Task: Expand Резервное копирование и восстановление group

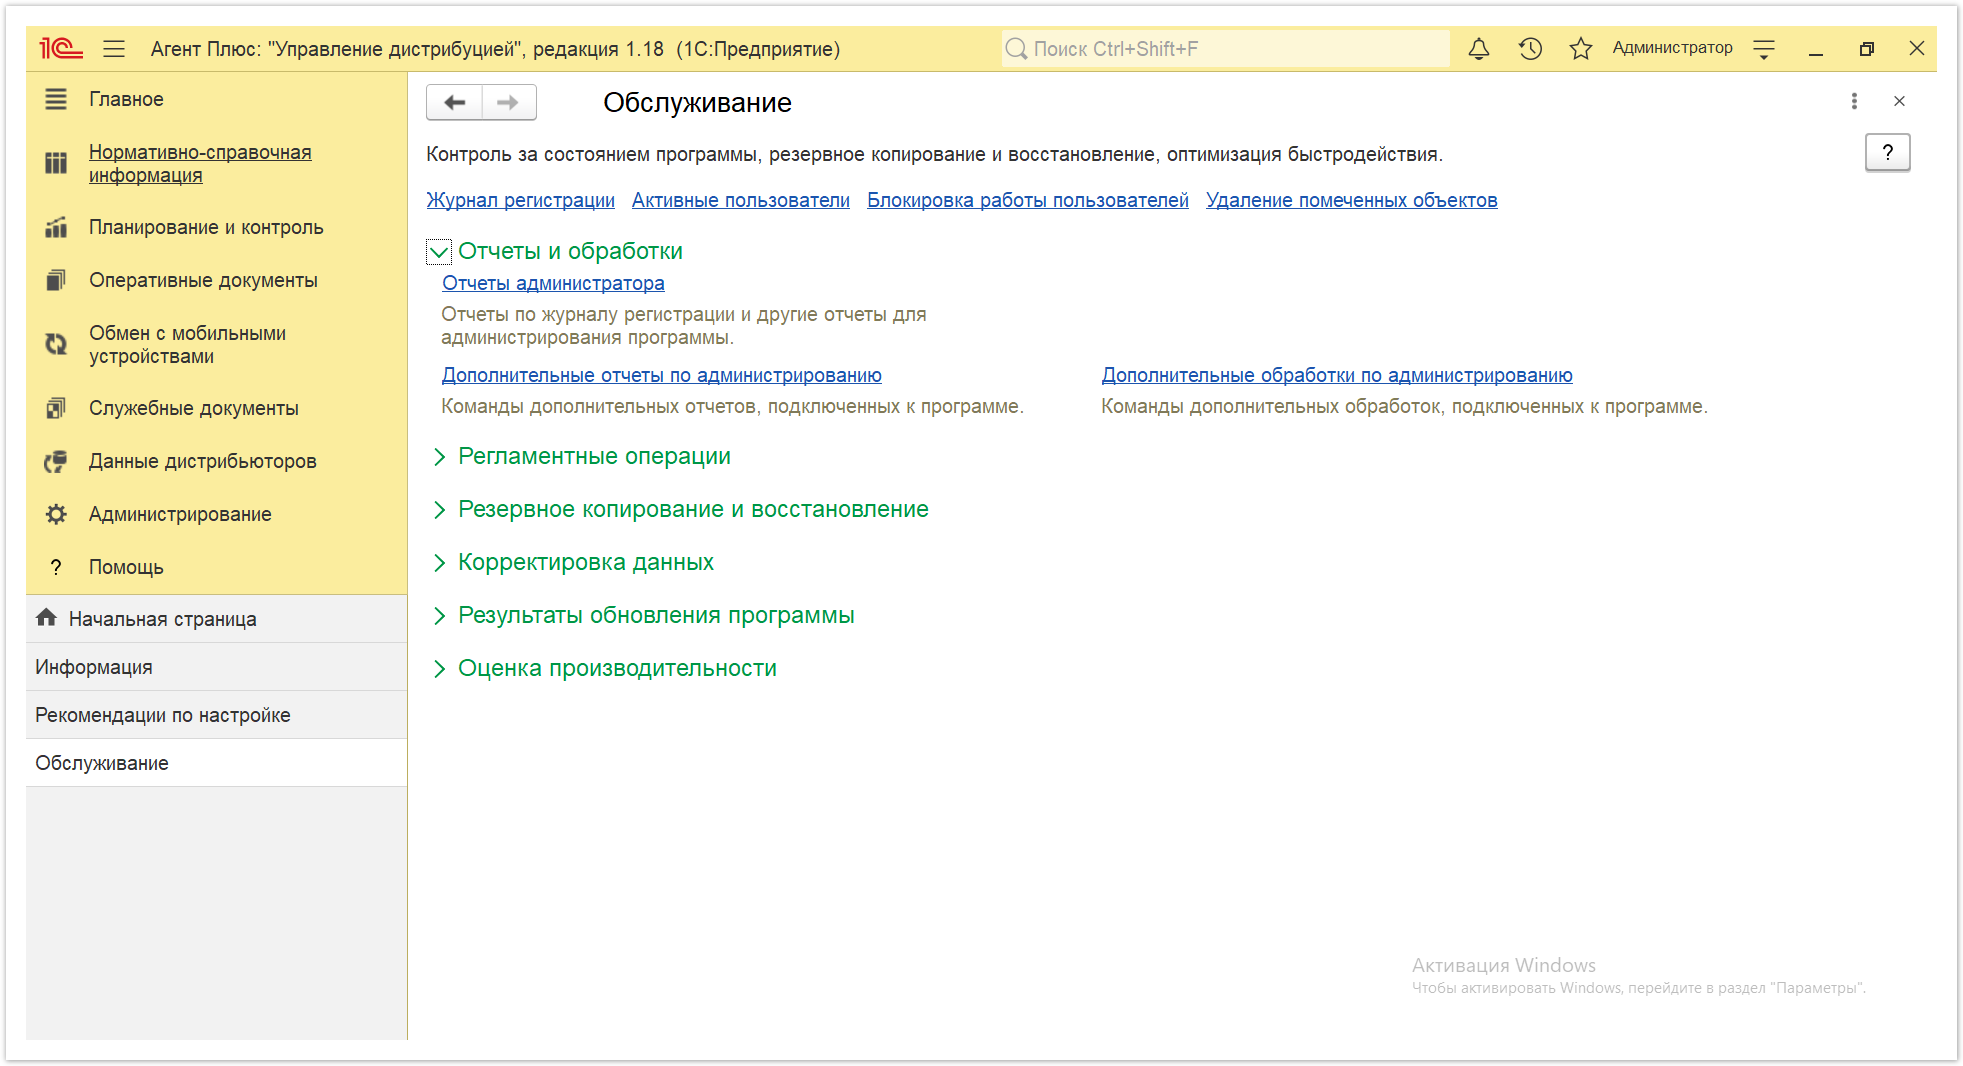Action: click(x=439, y=510)
